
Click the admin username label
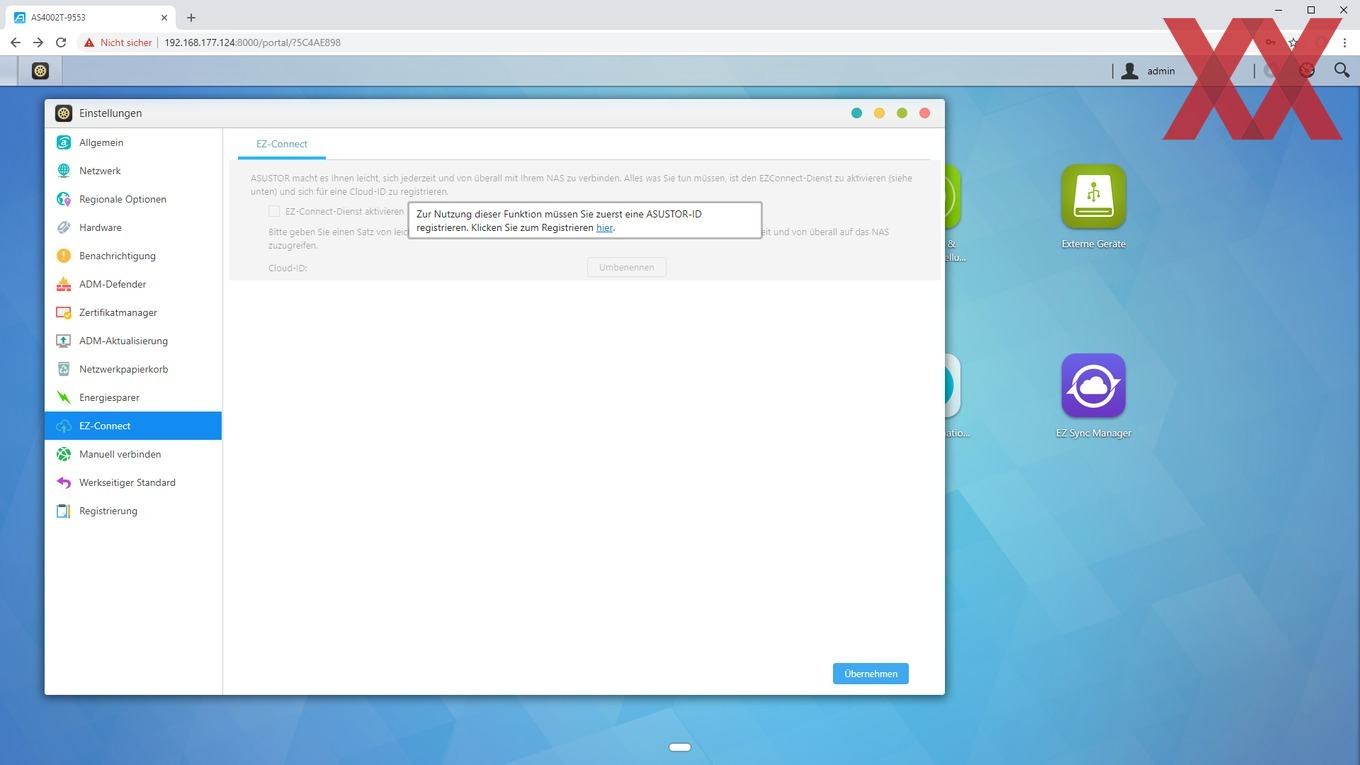click(1161, 71)
